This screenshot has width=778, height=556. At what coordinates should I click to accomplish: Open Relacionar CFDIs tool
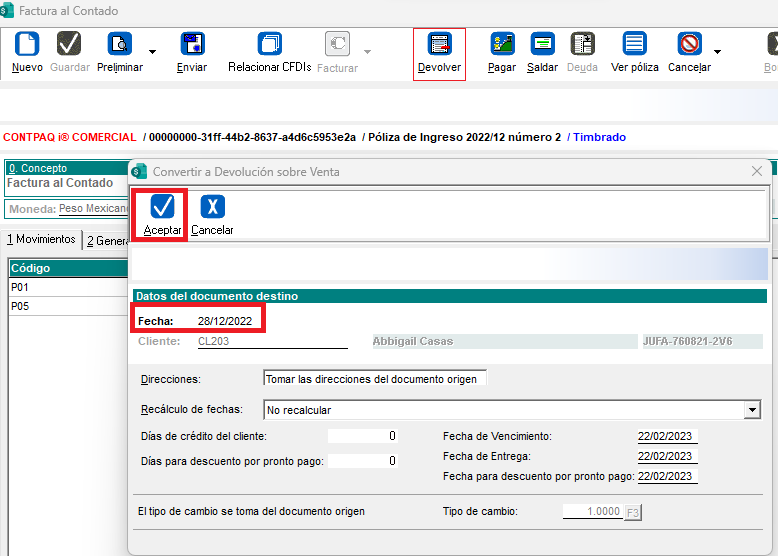point(269,45)
